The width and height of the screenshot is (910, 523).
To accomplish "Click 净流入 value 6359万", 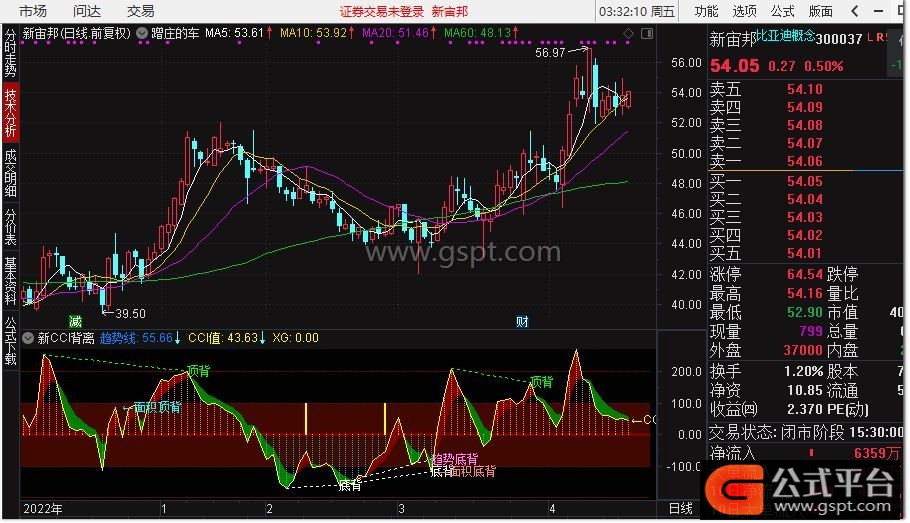I will point(876,453).
